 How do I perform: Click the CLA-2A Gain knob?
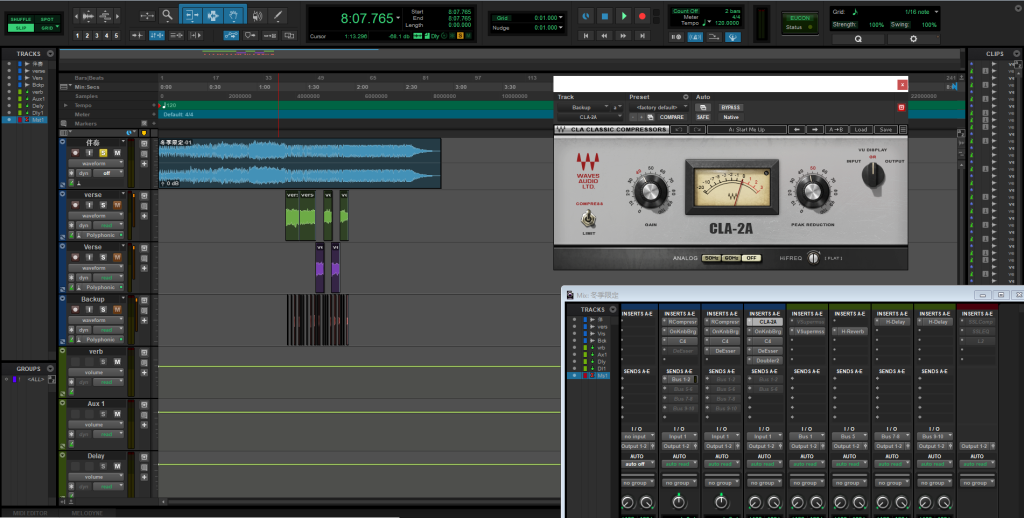[651, 191]
